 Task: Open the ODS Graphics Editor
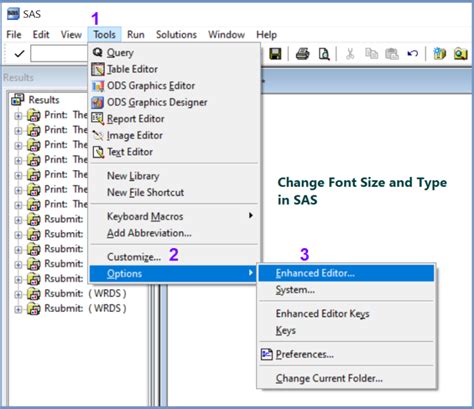coord(173,86)
